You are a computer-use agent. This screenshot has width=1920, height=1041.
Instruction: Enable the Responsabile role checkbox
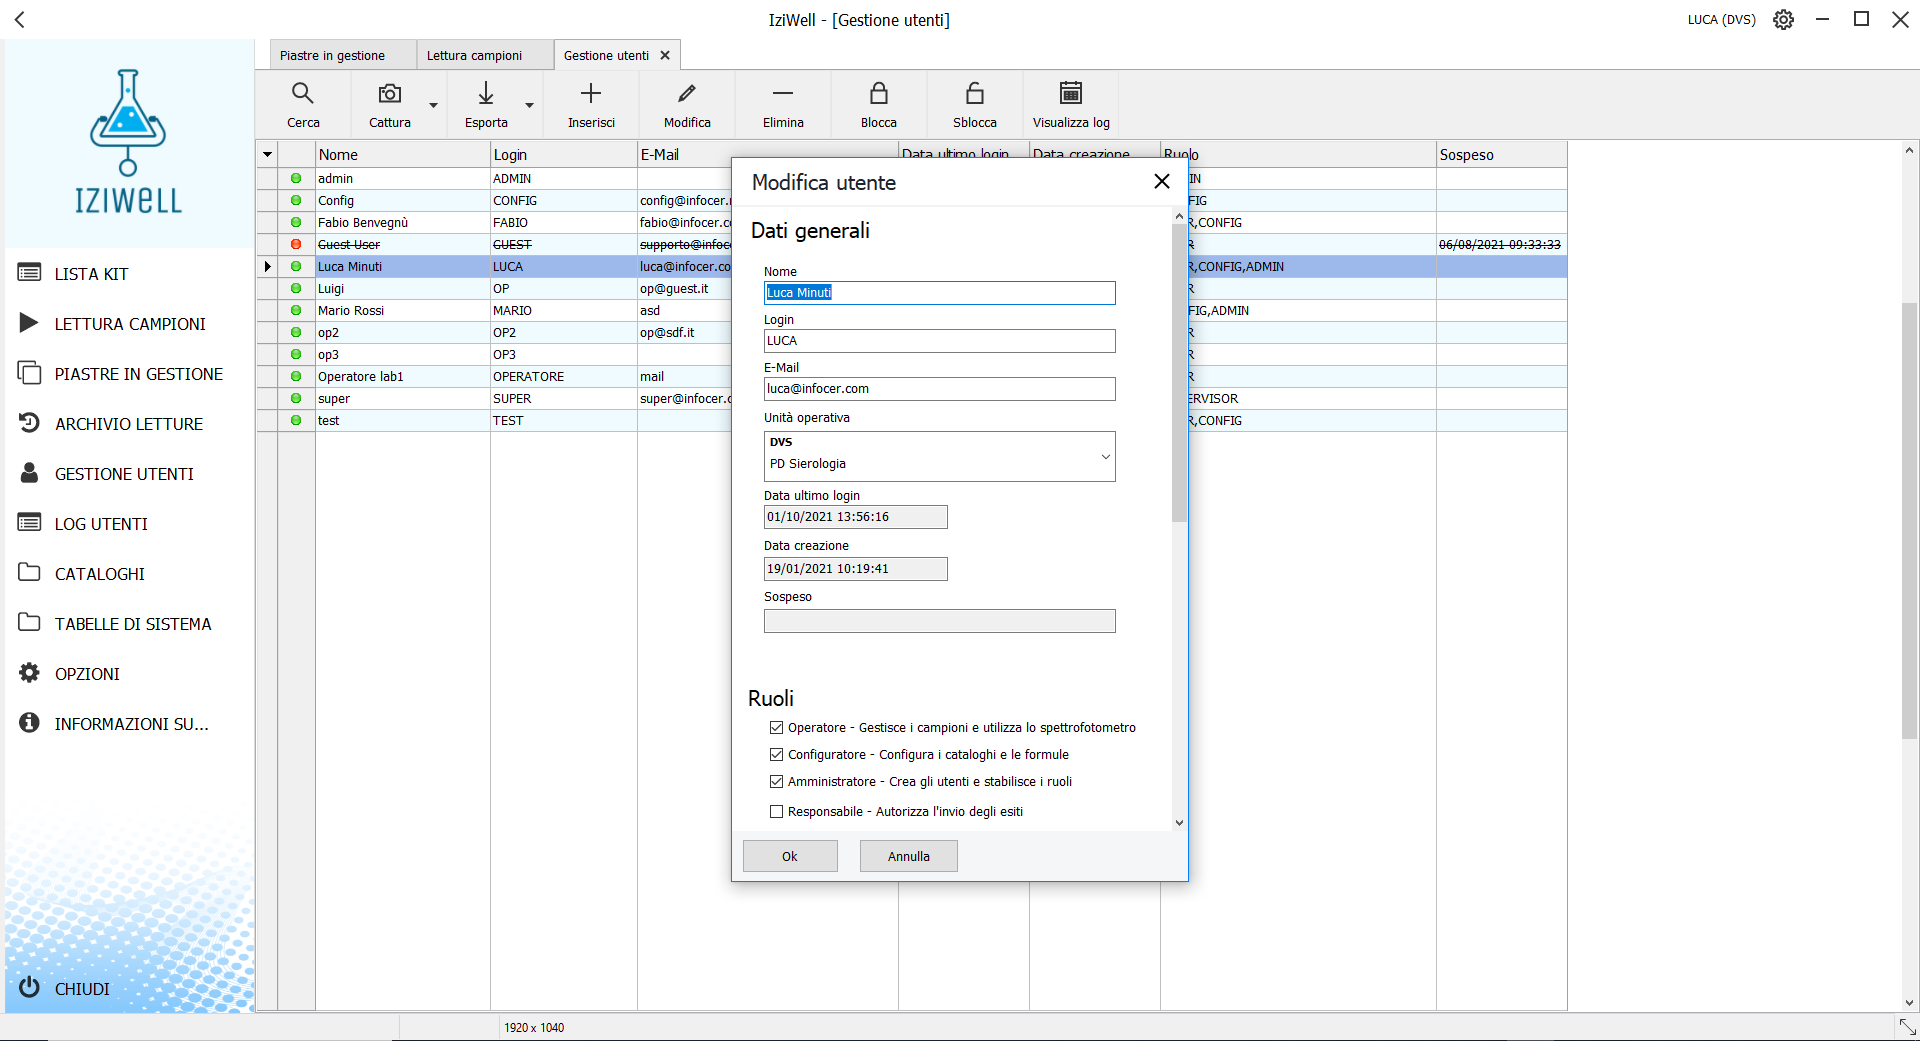click(x=776, y=812)
